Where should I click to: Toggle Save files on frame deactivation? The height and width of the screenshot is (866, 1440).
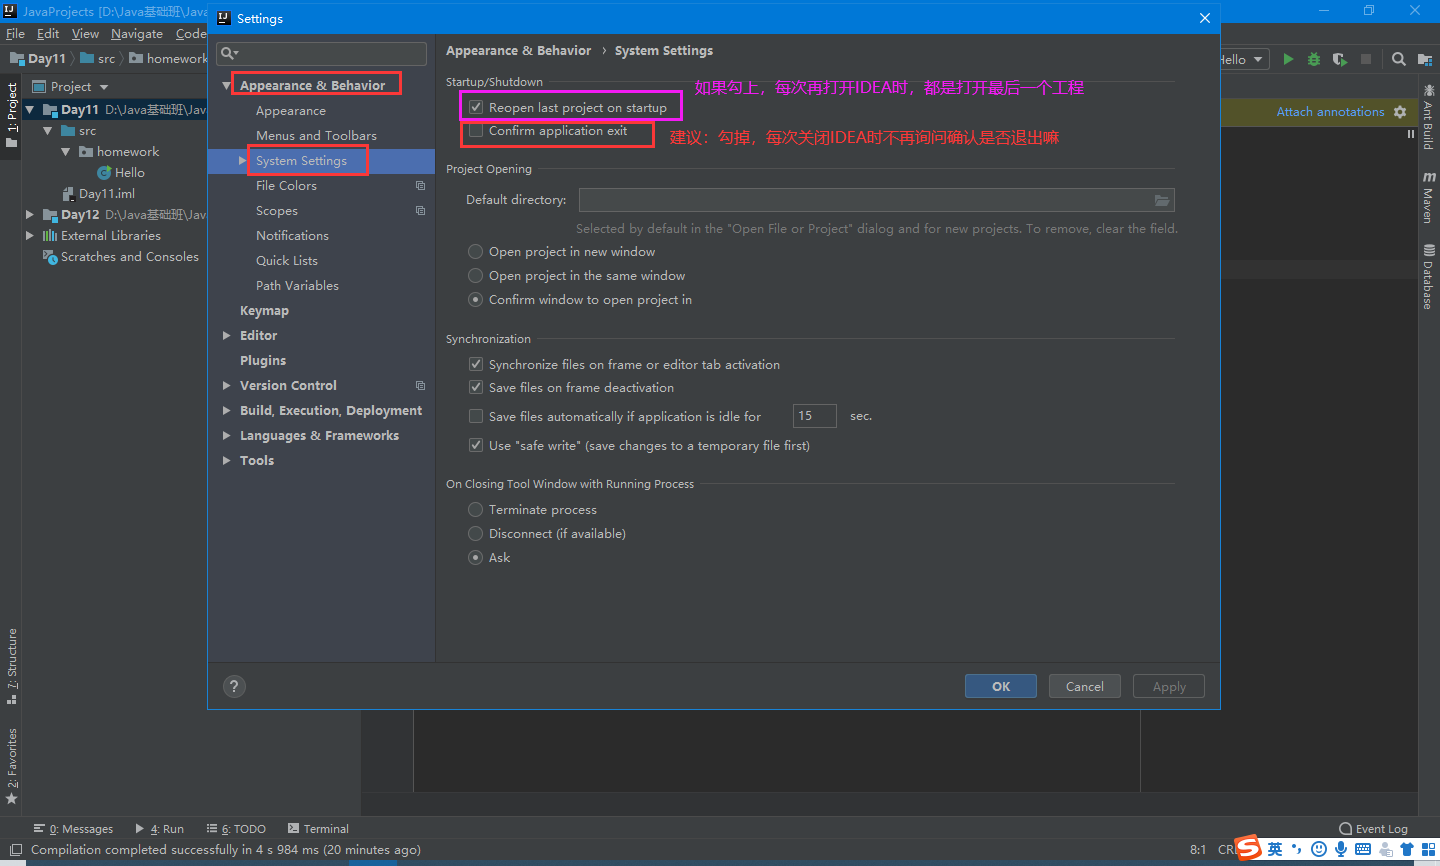click(476, 388)
